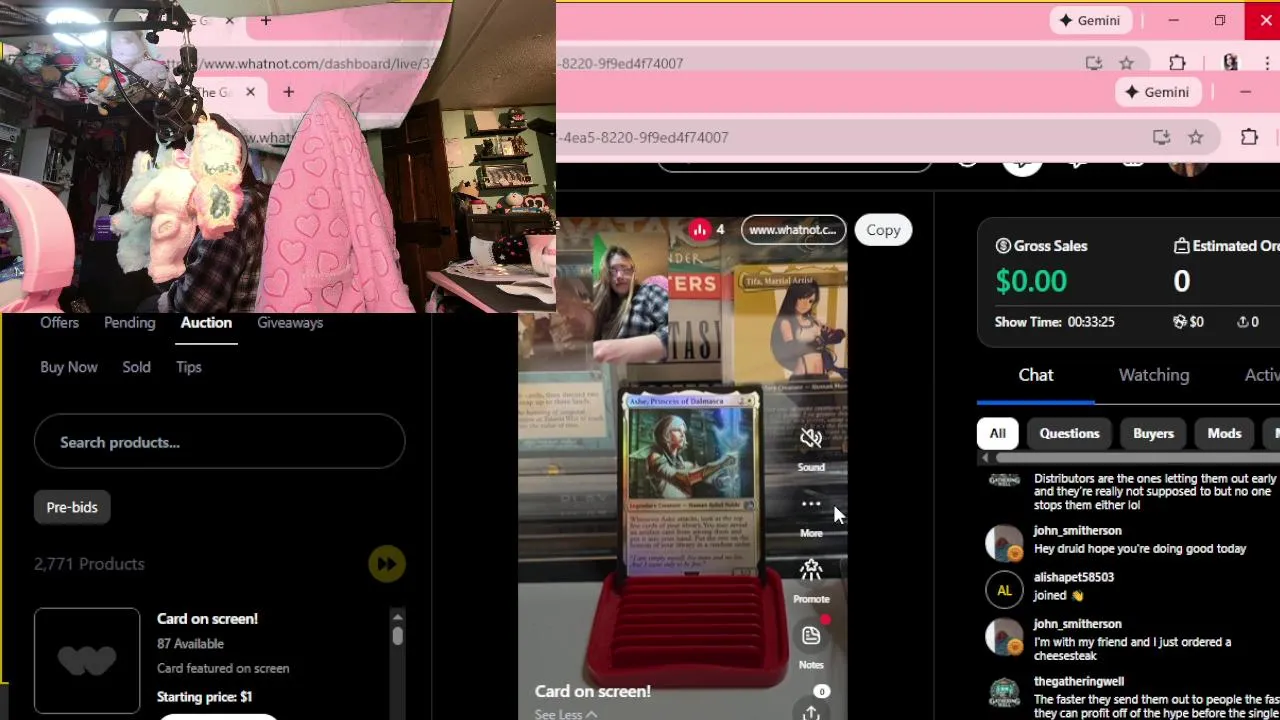The width and height of the screenshot is (1280, 720).
Task: Filter chat by Questions
Action: [x=1069, y=433]
